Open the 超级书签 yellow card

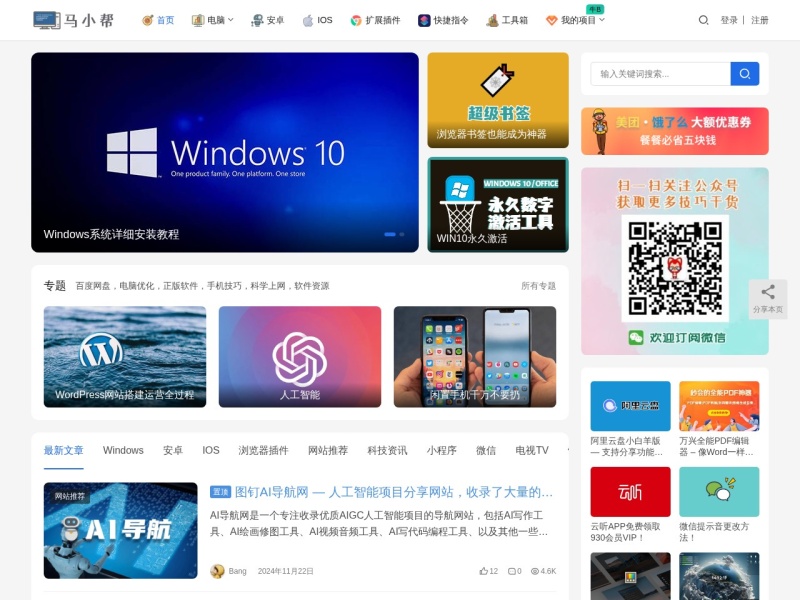pos(498,101)
